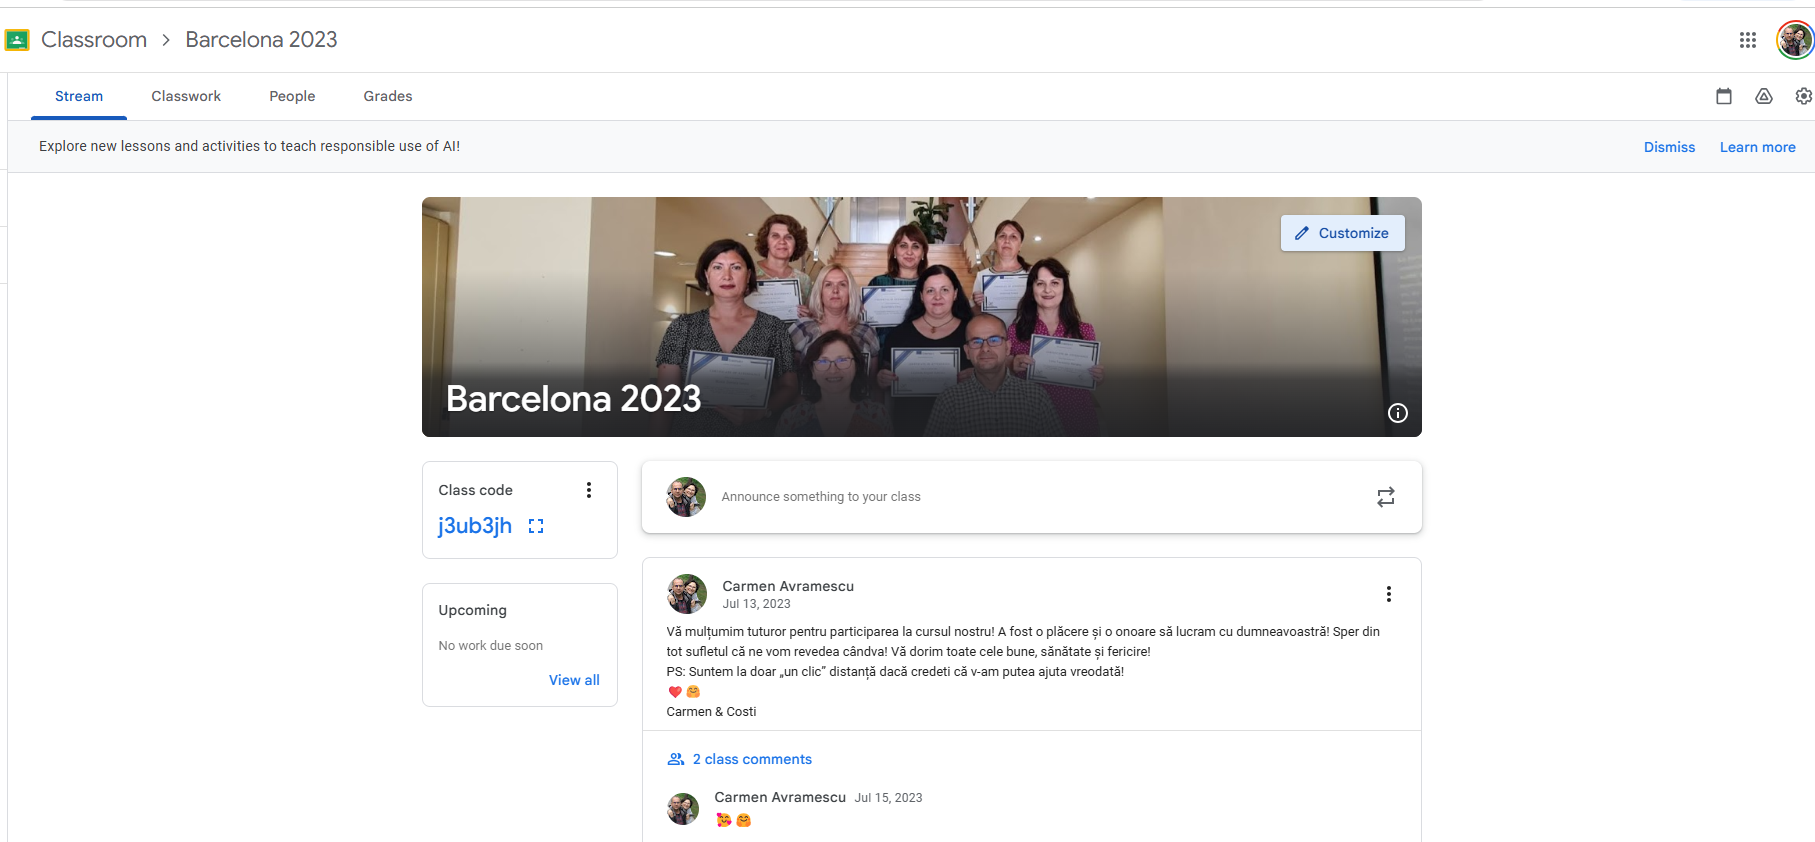The height and width of the screenshot is (842, 1815).
Task: Click View all upcoming work
Action: coord(574,680)
